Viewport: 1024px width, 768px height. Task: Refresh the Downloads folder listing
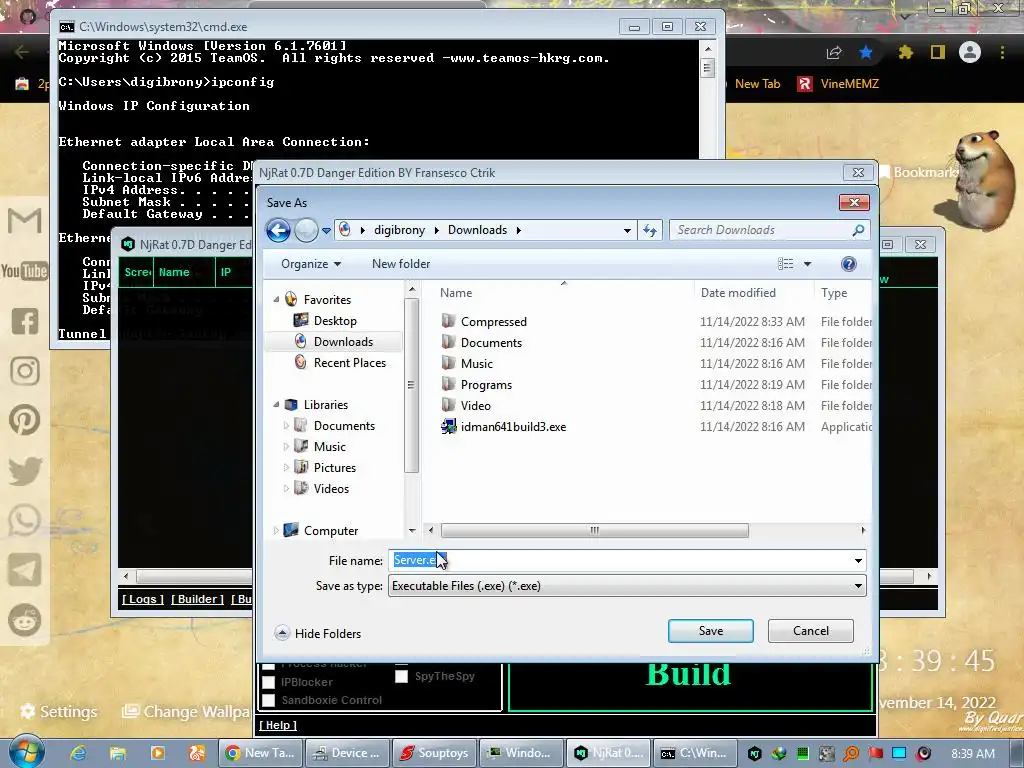[x=650, y=230]
